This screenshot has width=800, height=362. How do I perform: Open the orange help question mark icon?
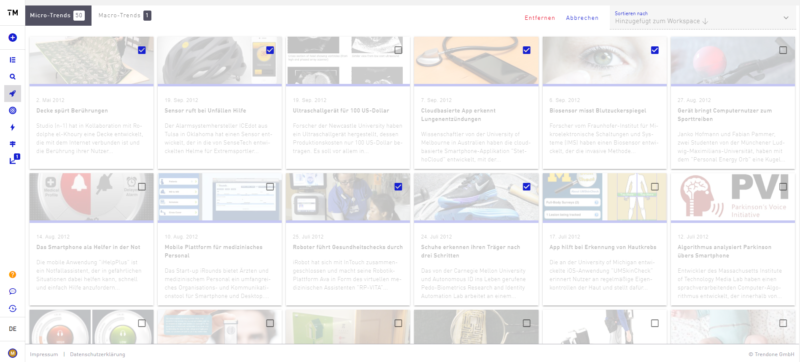pos(13,275)
